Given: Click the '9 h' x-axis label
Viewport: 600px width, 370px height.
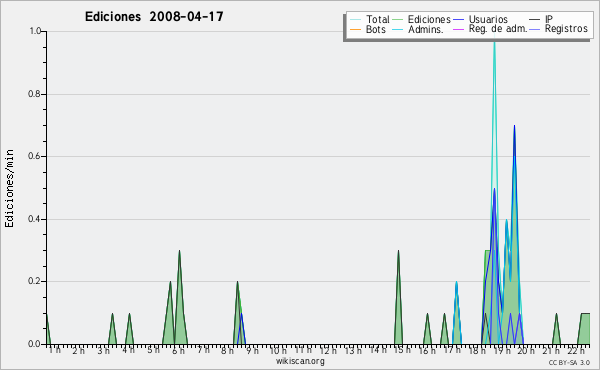Looking at the screenshot, I should pyautogui.click(x=253, y=350).
